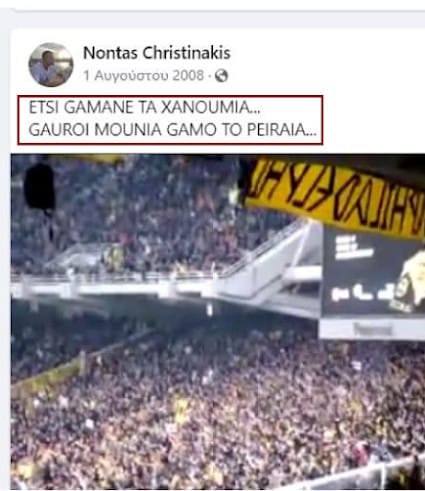Screen dimensions: 425x491
Task: Click the word Christinakis in the author name
Action: pos(187,53)
